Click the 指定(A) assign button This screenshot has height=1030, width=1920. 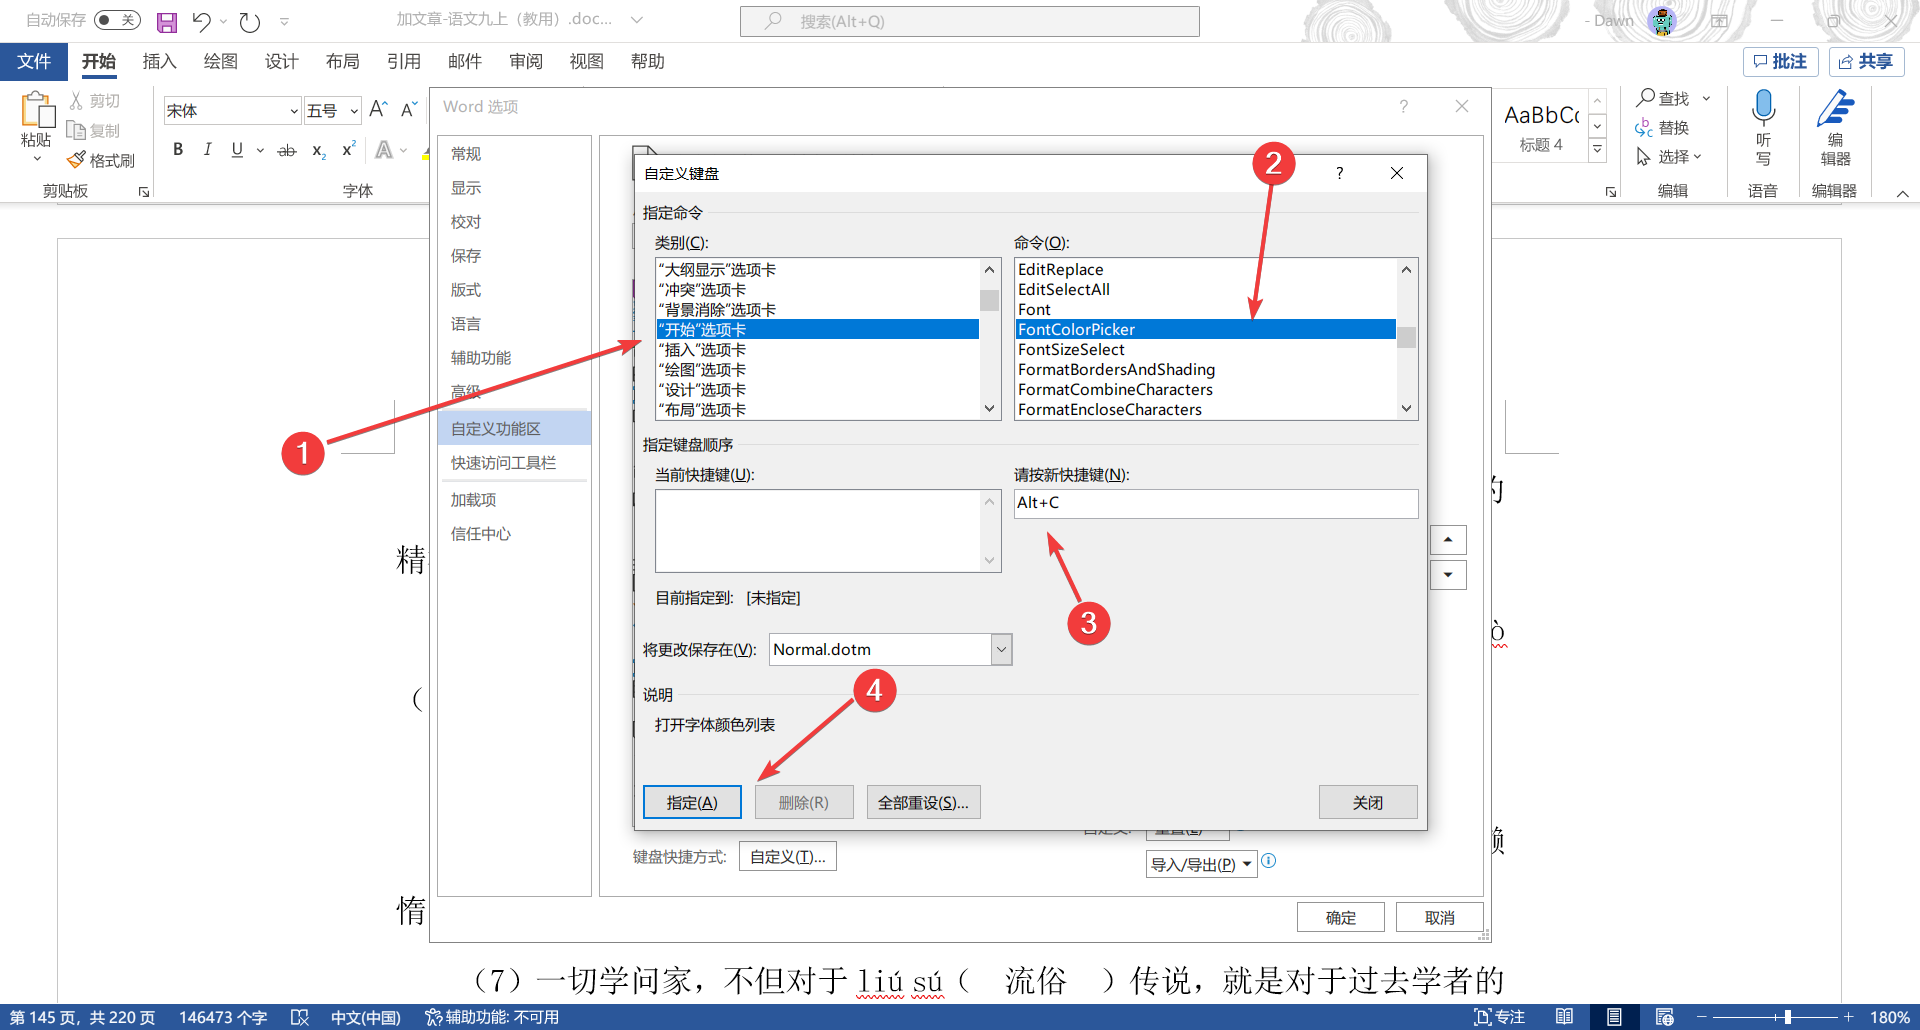click(x=692, y=802)
